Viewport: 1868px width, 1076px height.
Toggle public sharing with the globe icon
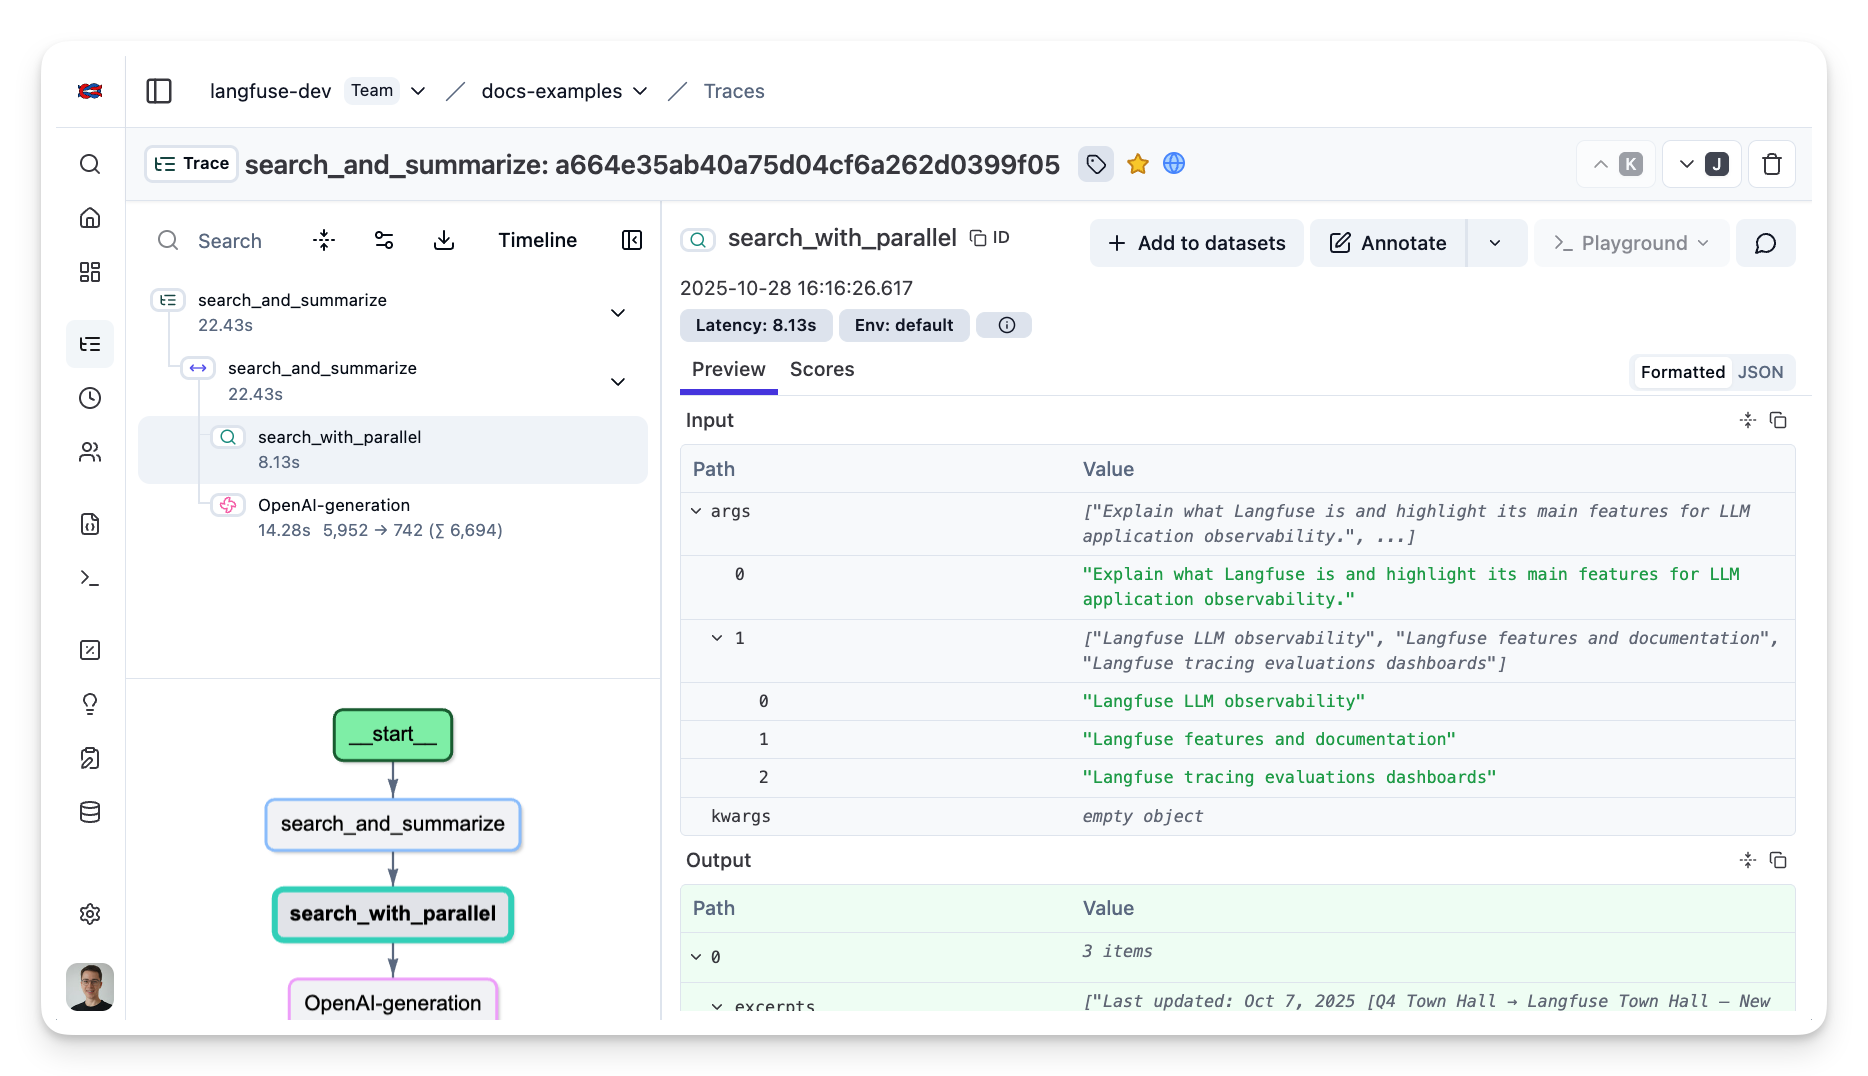(1173, 163)
